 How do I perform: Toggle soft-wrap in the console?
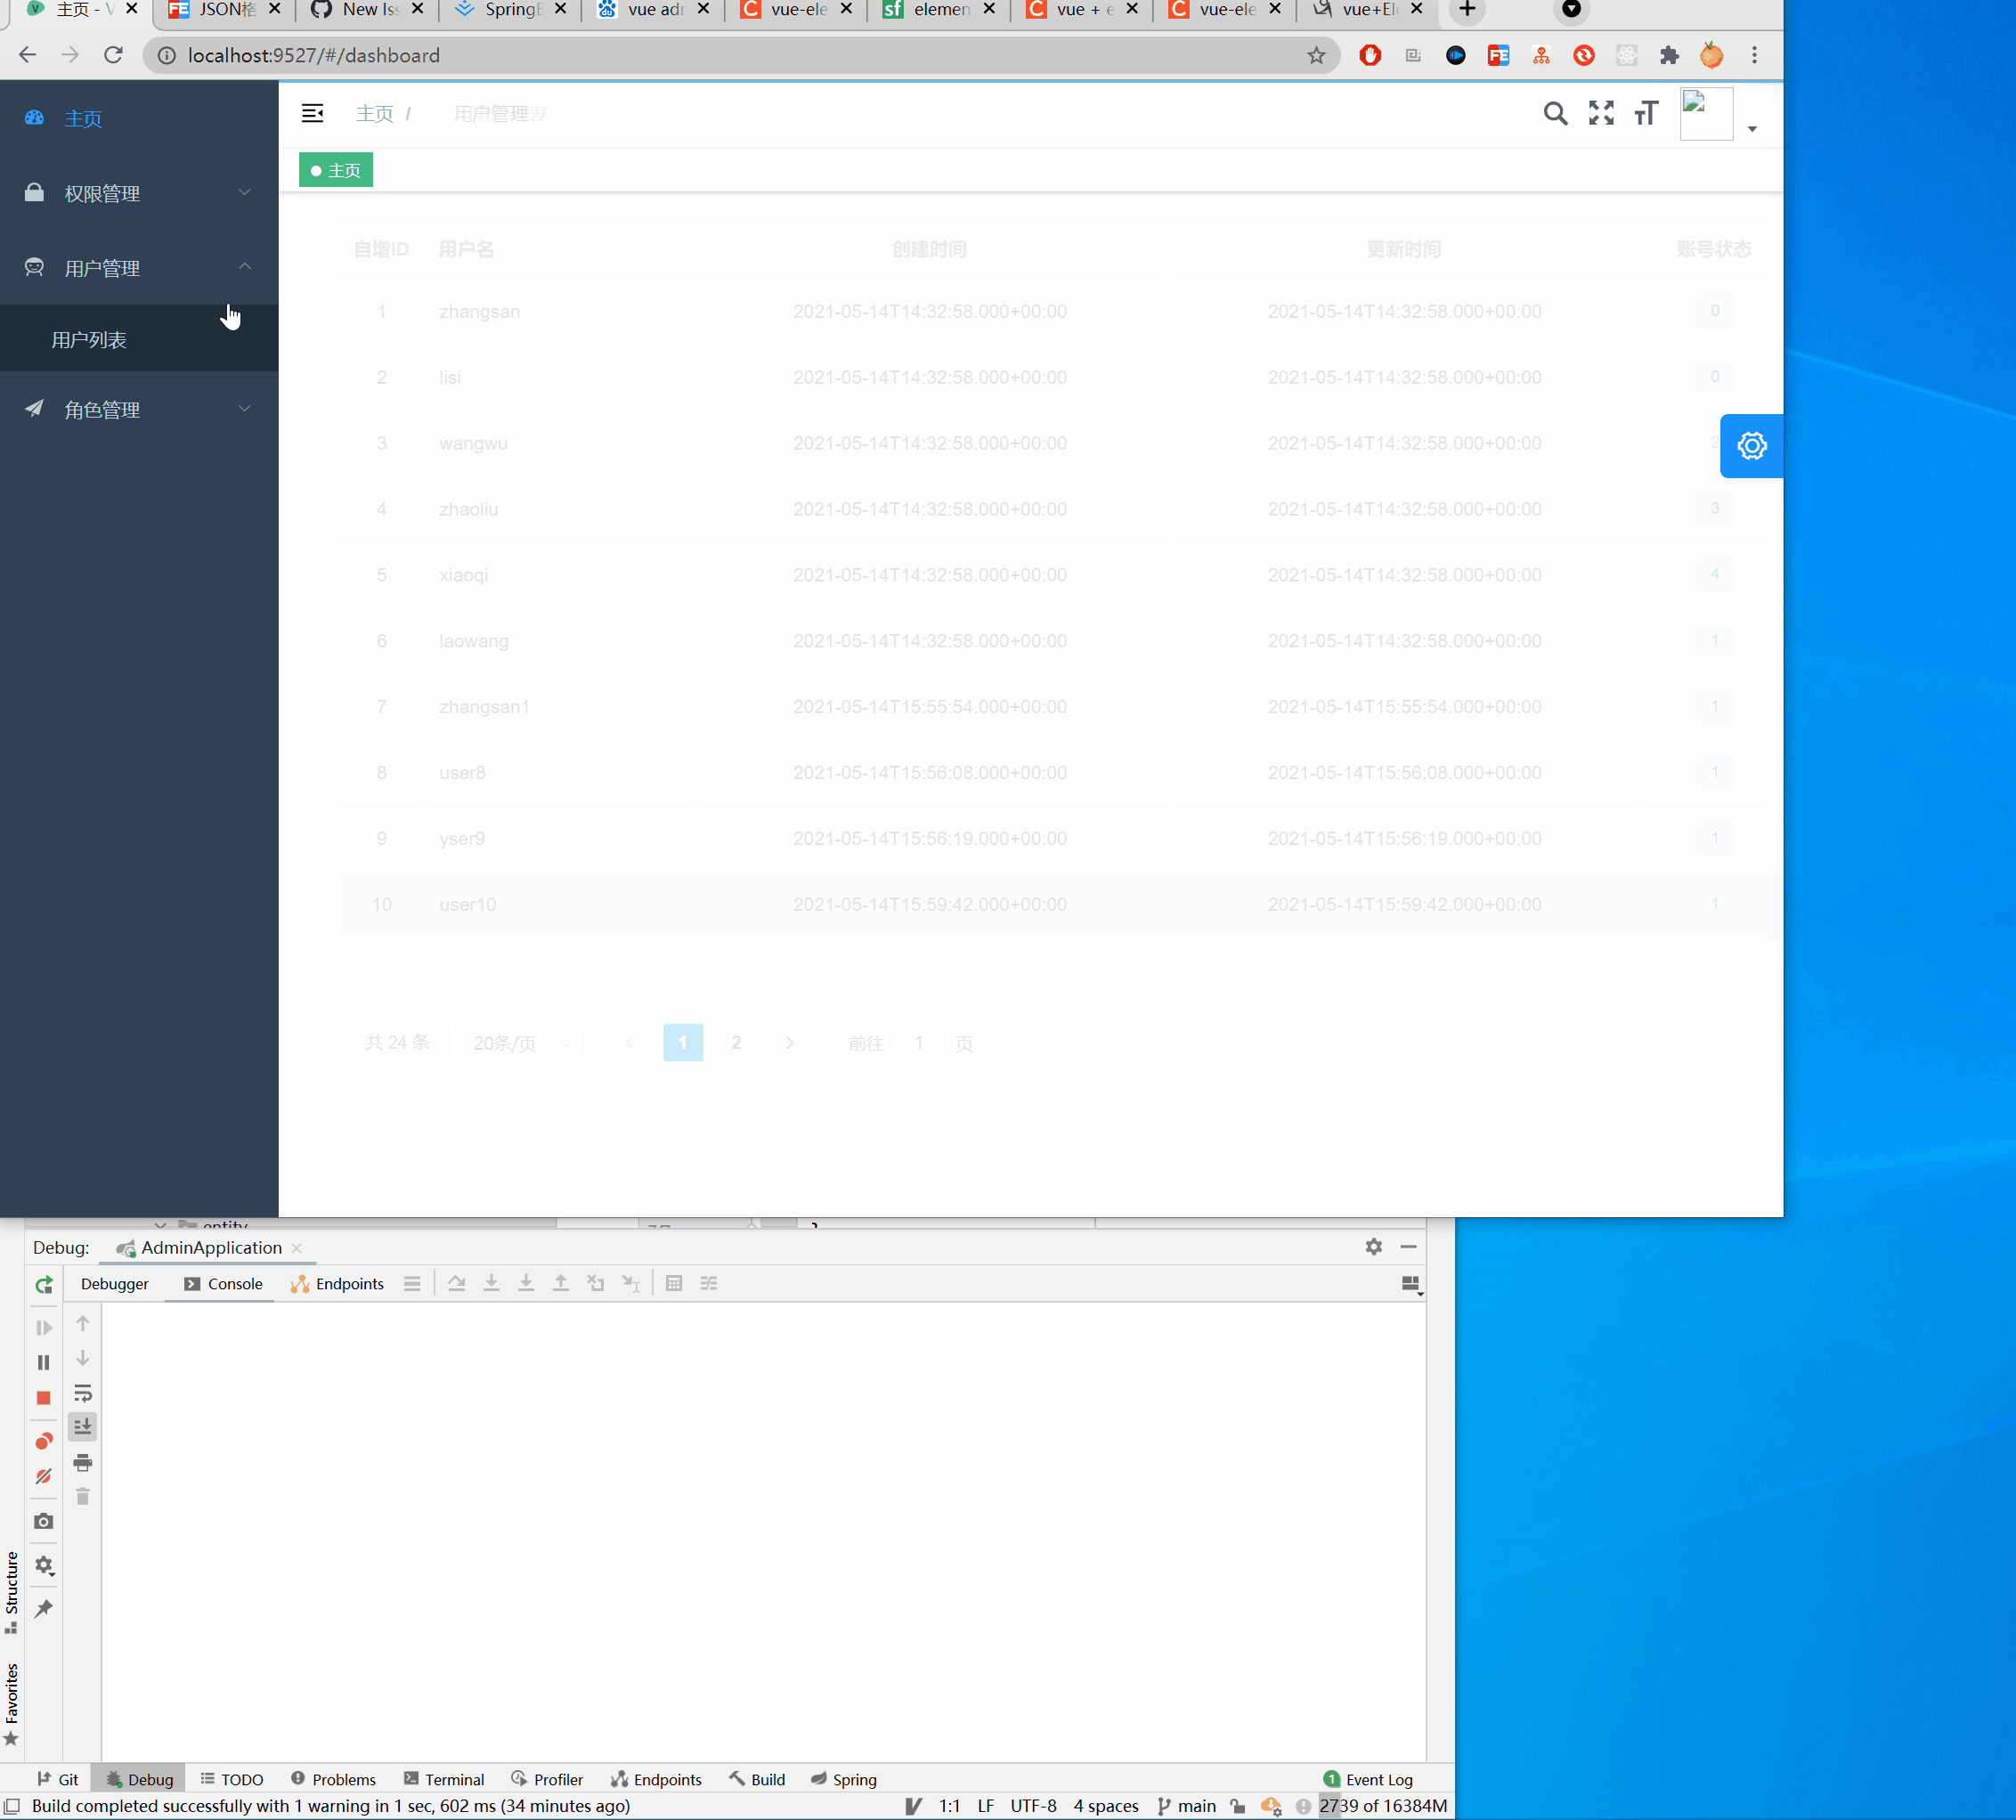click(x=83, y=1393)
